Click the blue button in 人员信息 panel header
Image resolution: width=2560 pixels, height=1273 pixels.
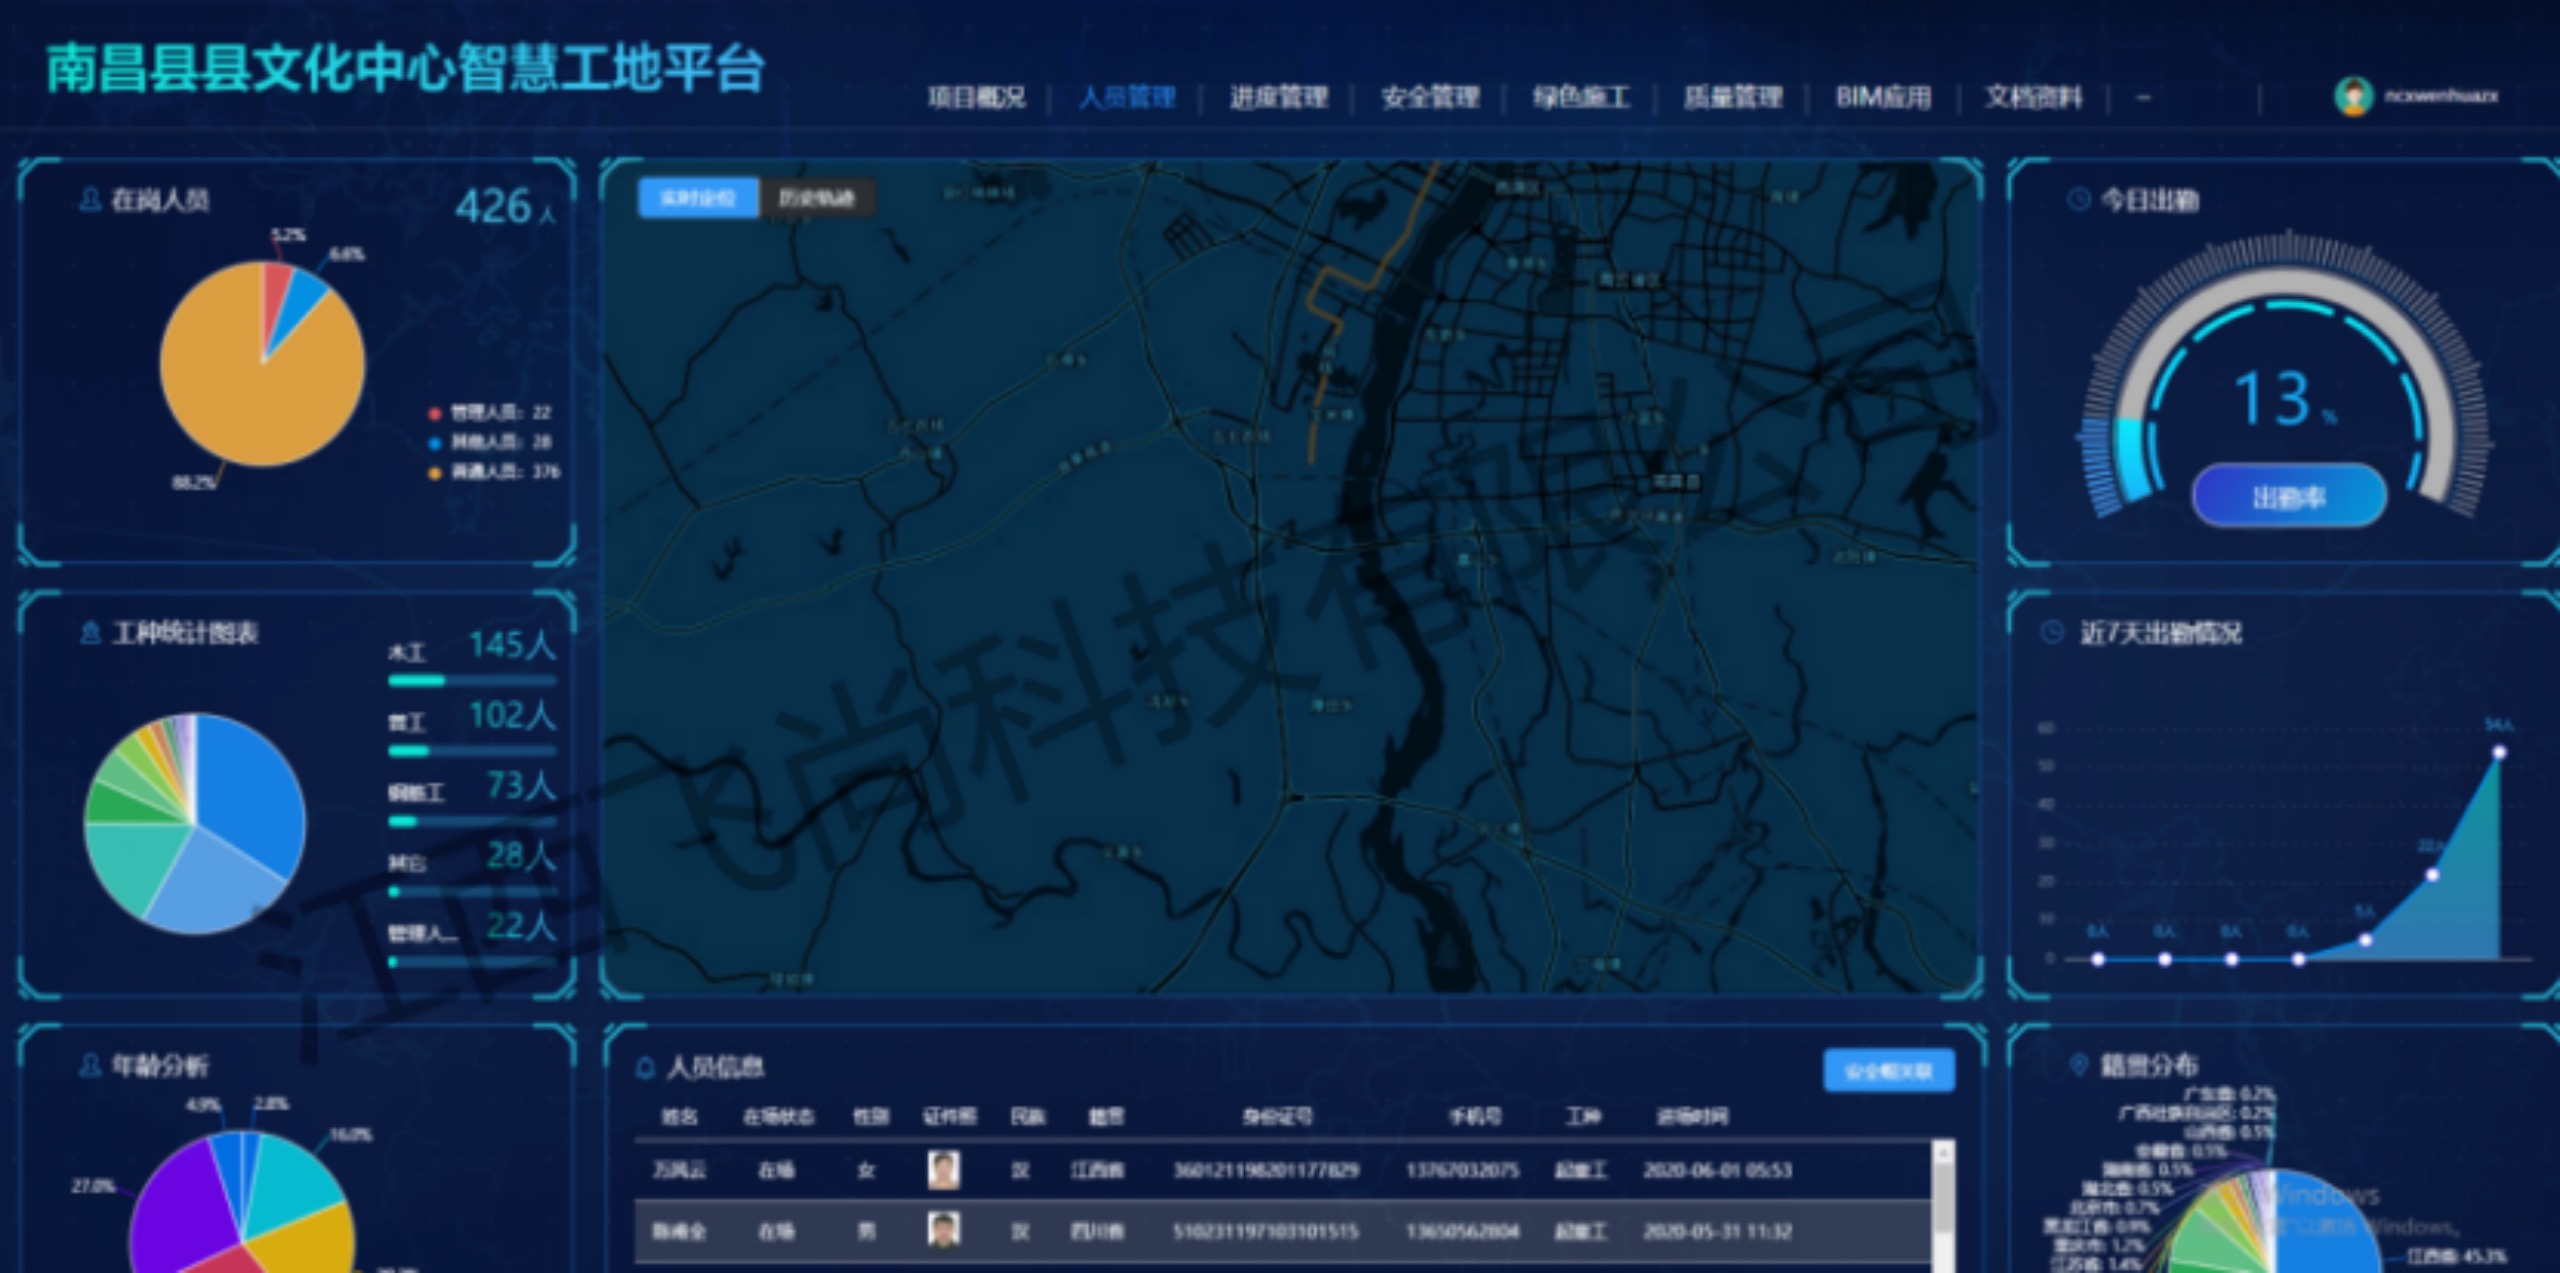point(1888,1071)
